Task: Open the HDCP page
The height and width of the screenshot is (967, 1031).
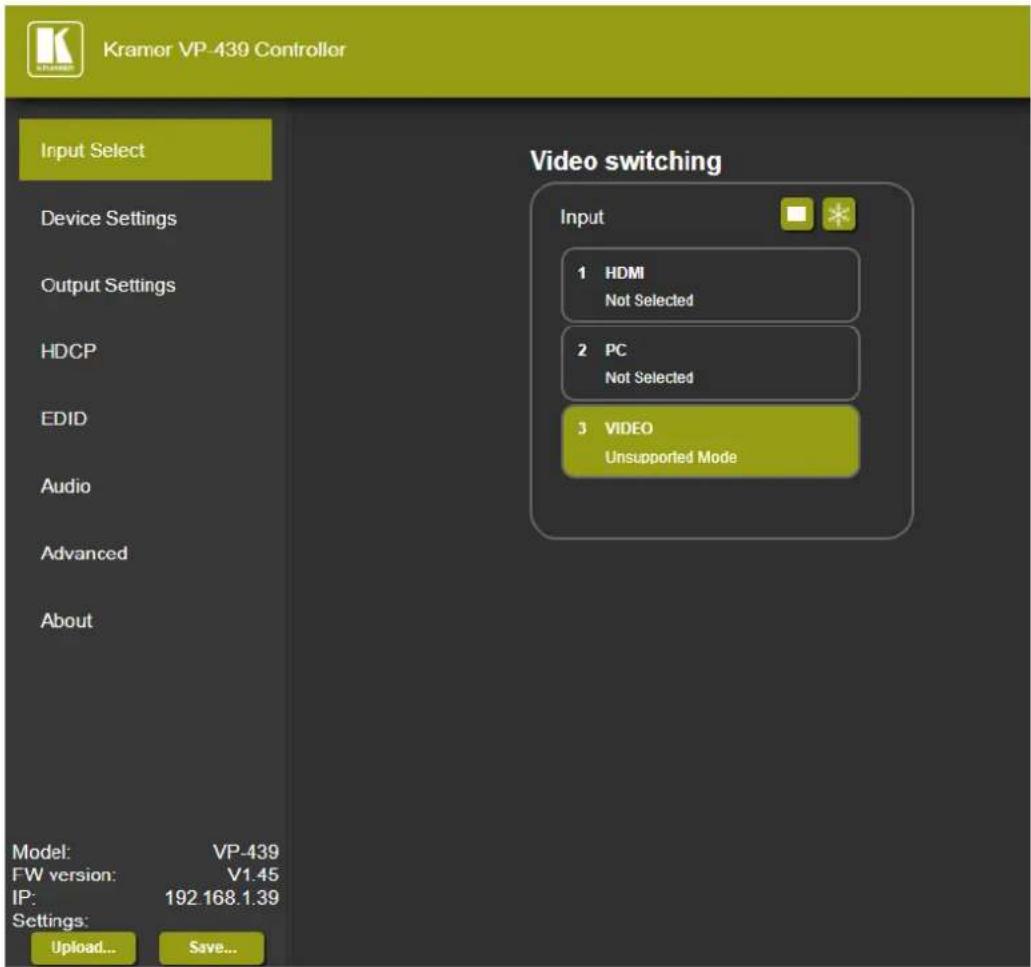Action: click(68, 352)
